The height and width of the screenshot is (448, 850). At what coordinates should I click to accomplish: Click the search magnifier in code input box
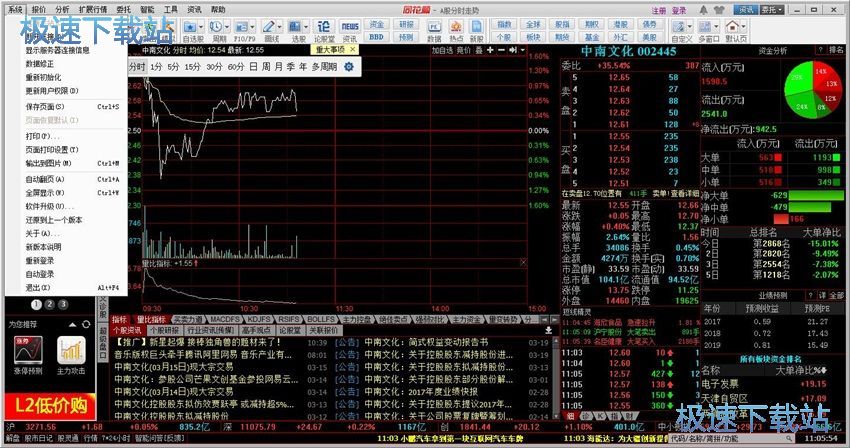click(790, 438)
